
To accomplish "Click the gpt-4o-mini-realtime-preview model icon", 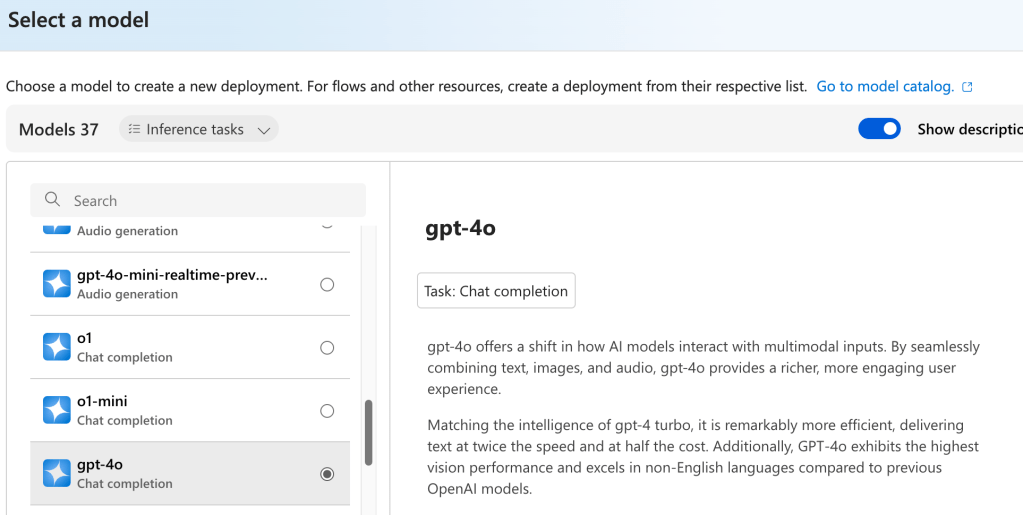I will [x=57, y=284].
